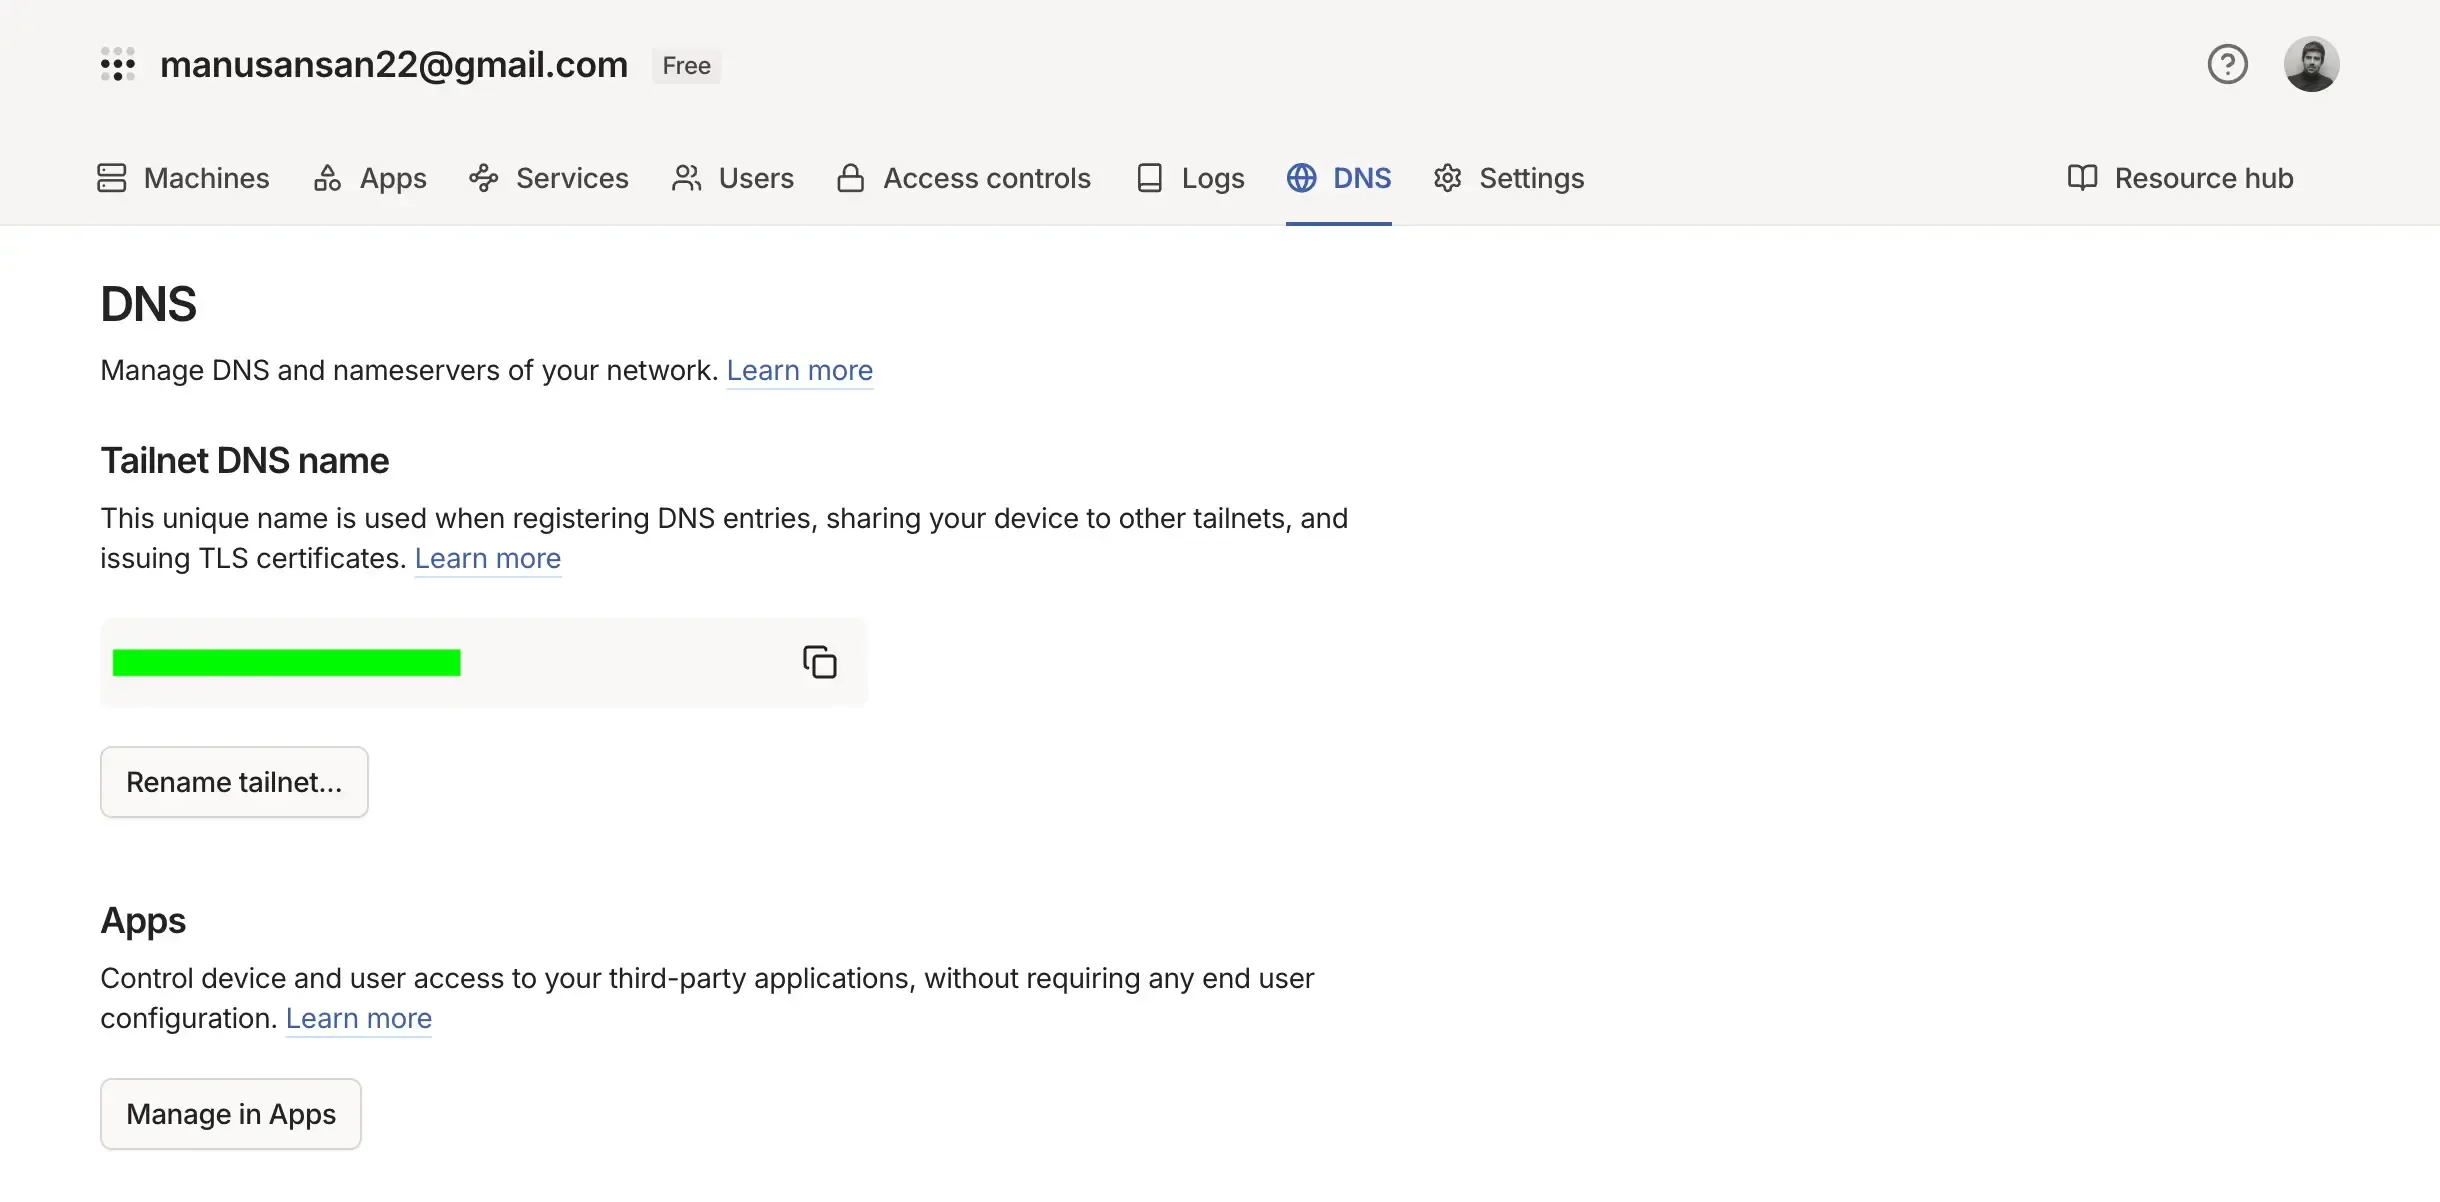
Task: Copy the tailnet DNS name
Action: coord(819,662)
